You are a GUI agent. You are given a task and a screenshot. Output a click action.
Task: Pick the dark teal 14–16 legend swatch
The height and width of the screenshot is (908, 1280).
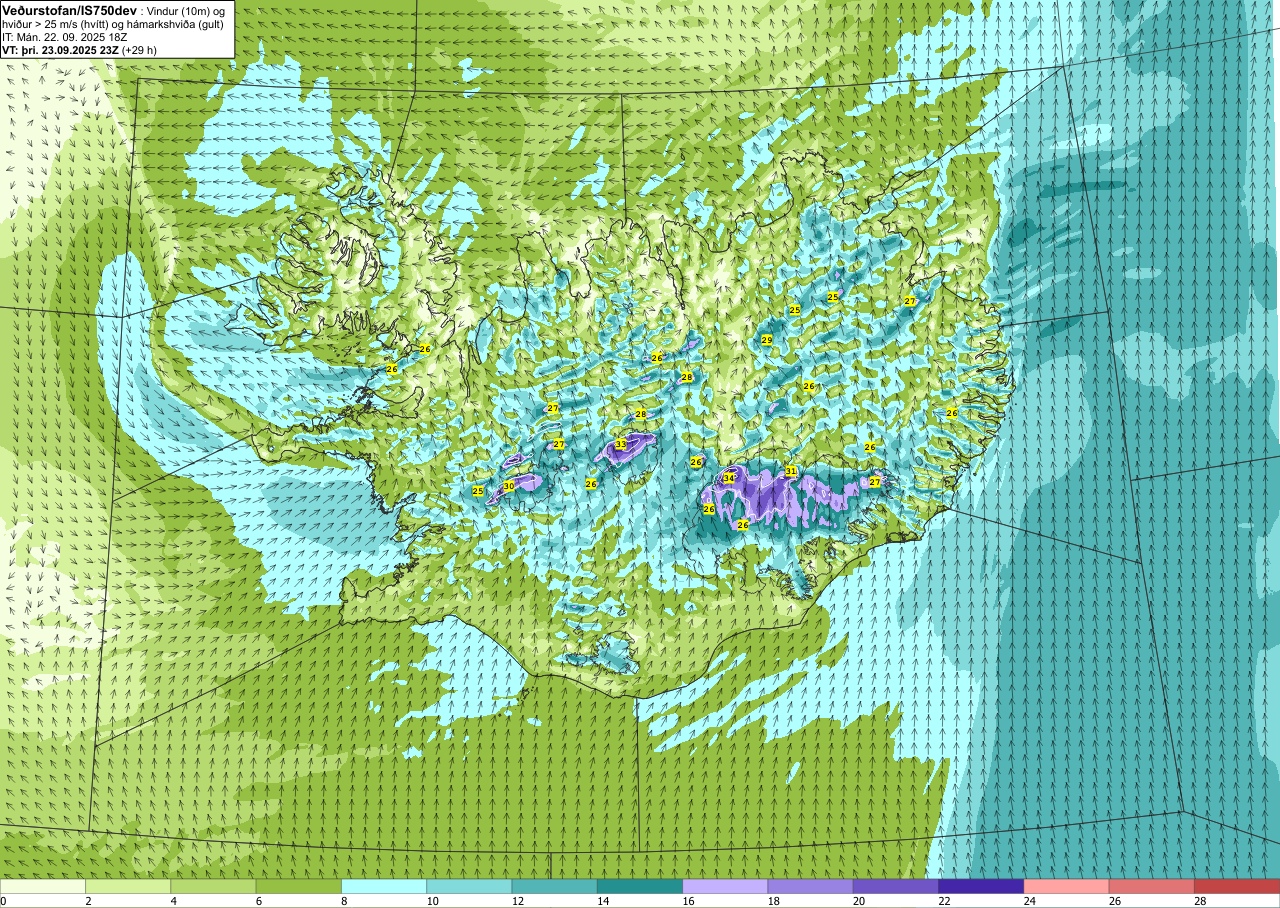click(x=640, y=886)
